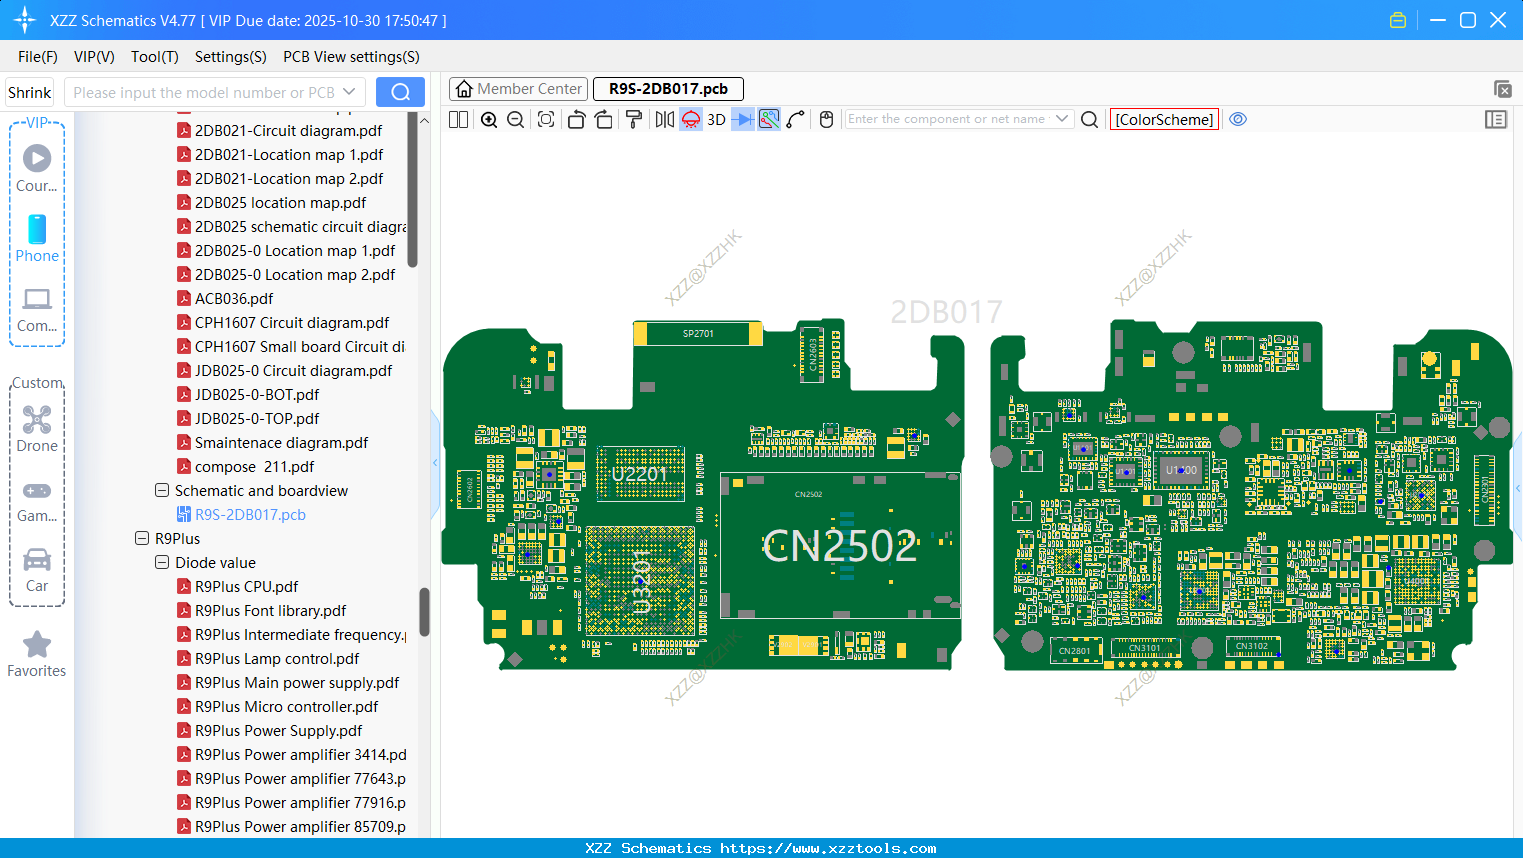This screenshot has height=858, width=1523.
Task: Toggle the eye visibility icon
Action: coord(1238,119)
